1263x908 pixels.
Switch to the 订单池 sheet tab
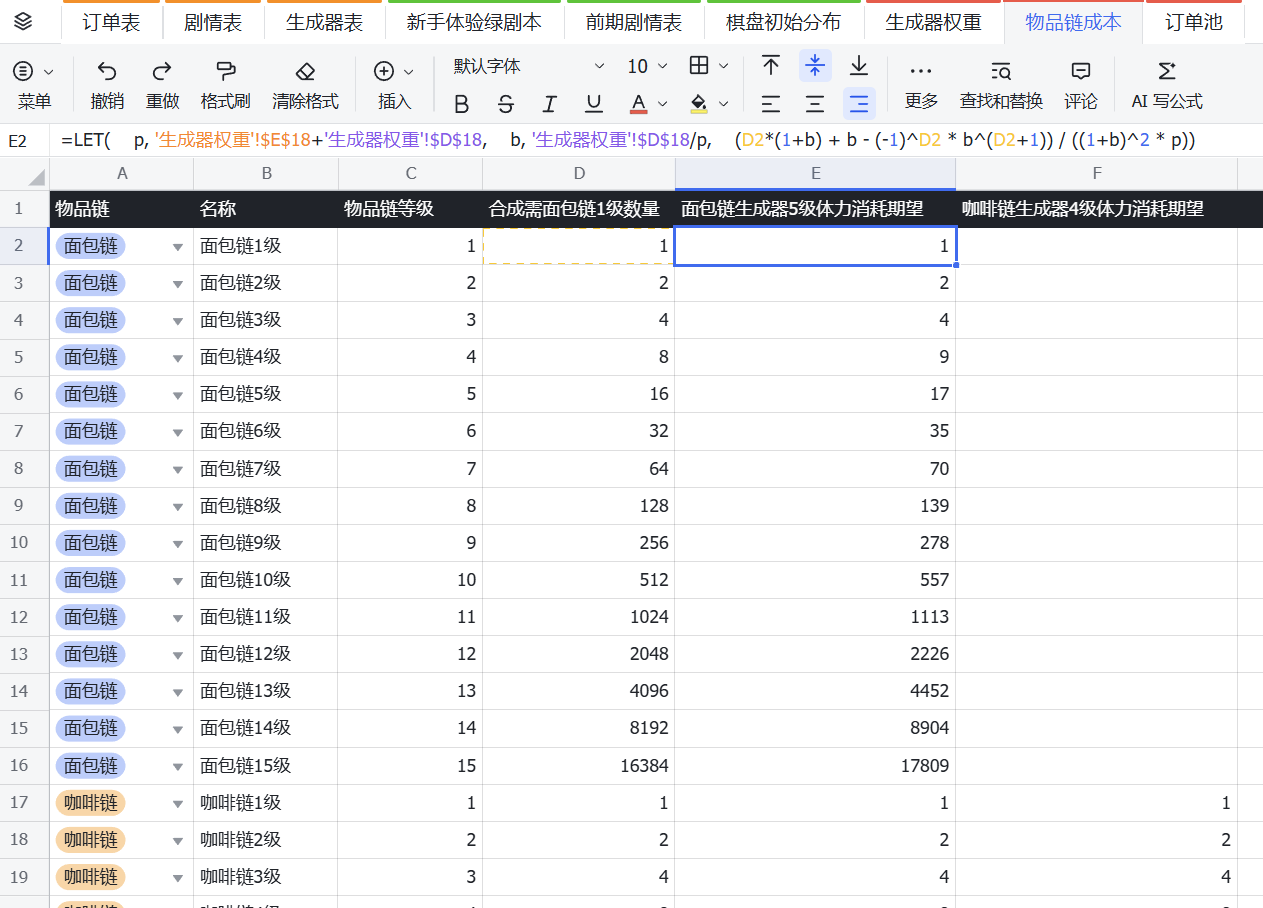tap(1194, 22)
